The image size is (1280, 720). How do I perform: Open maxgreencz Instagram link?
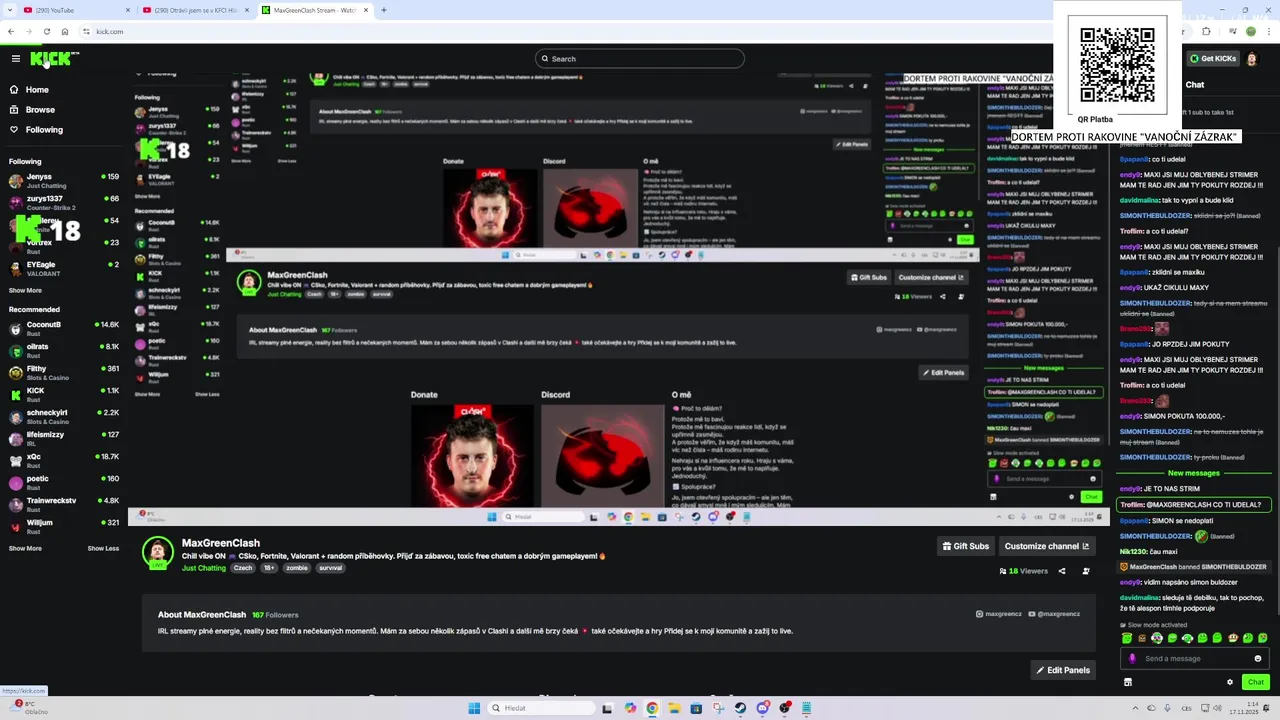998,614
